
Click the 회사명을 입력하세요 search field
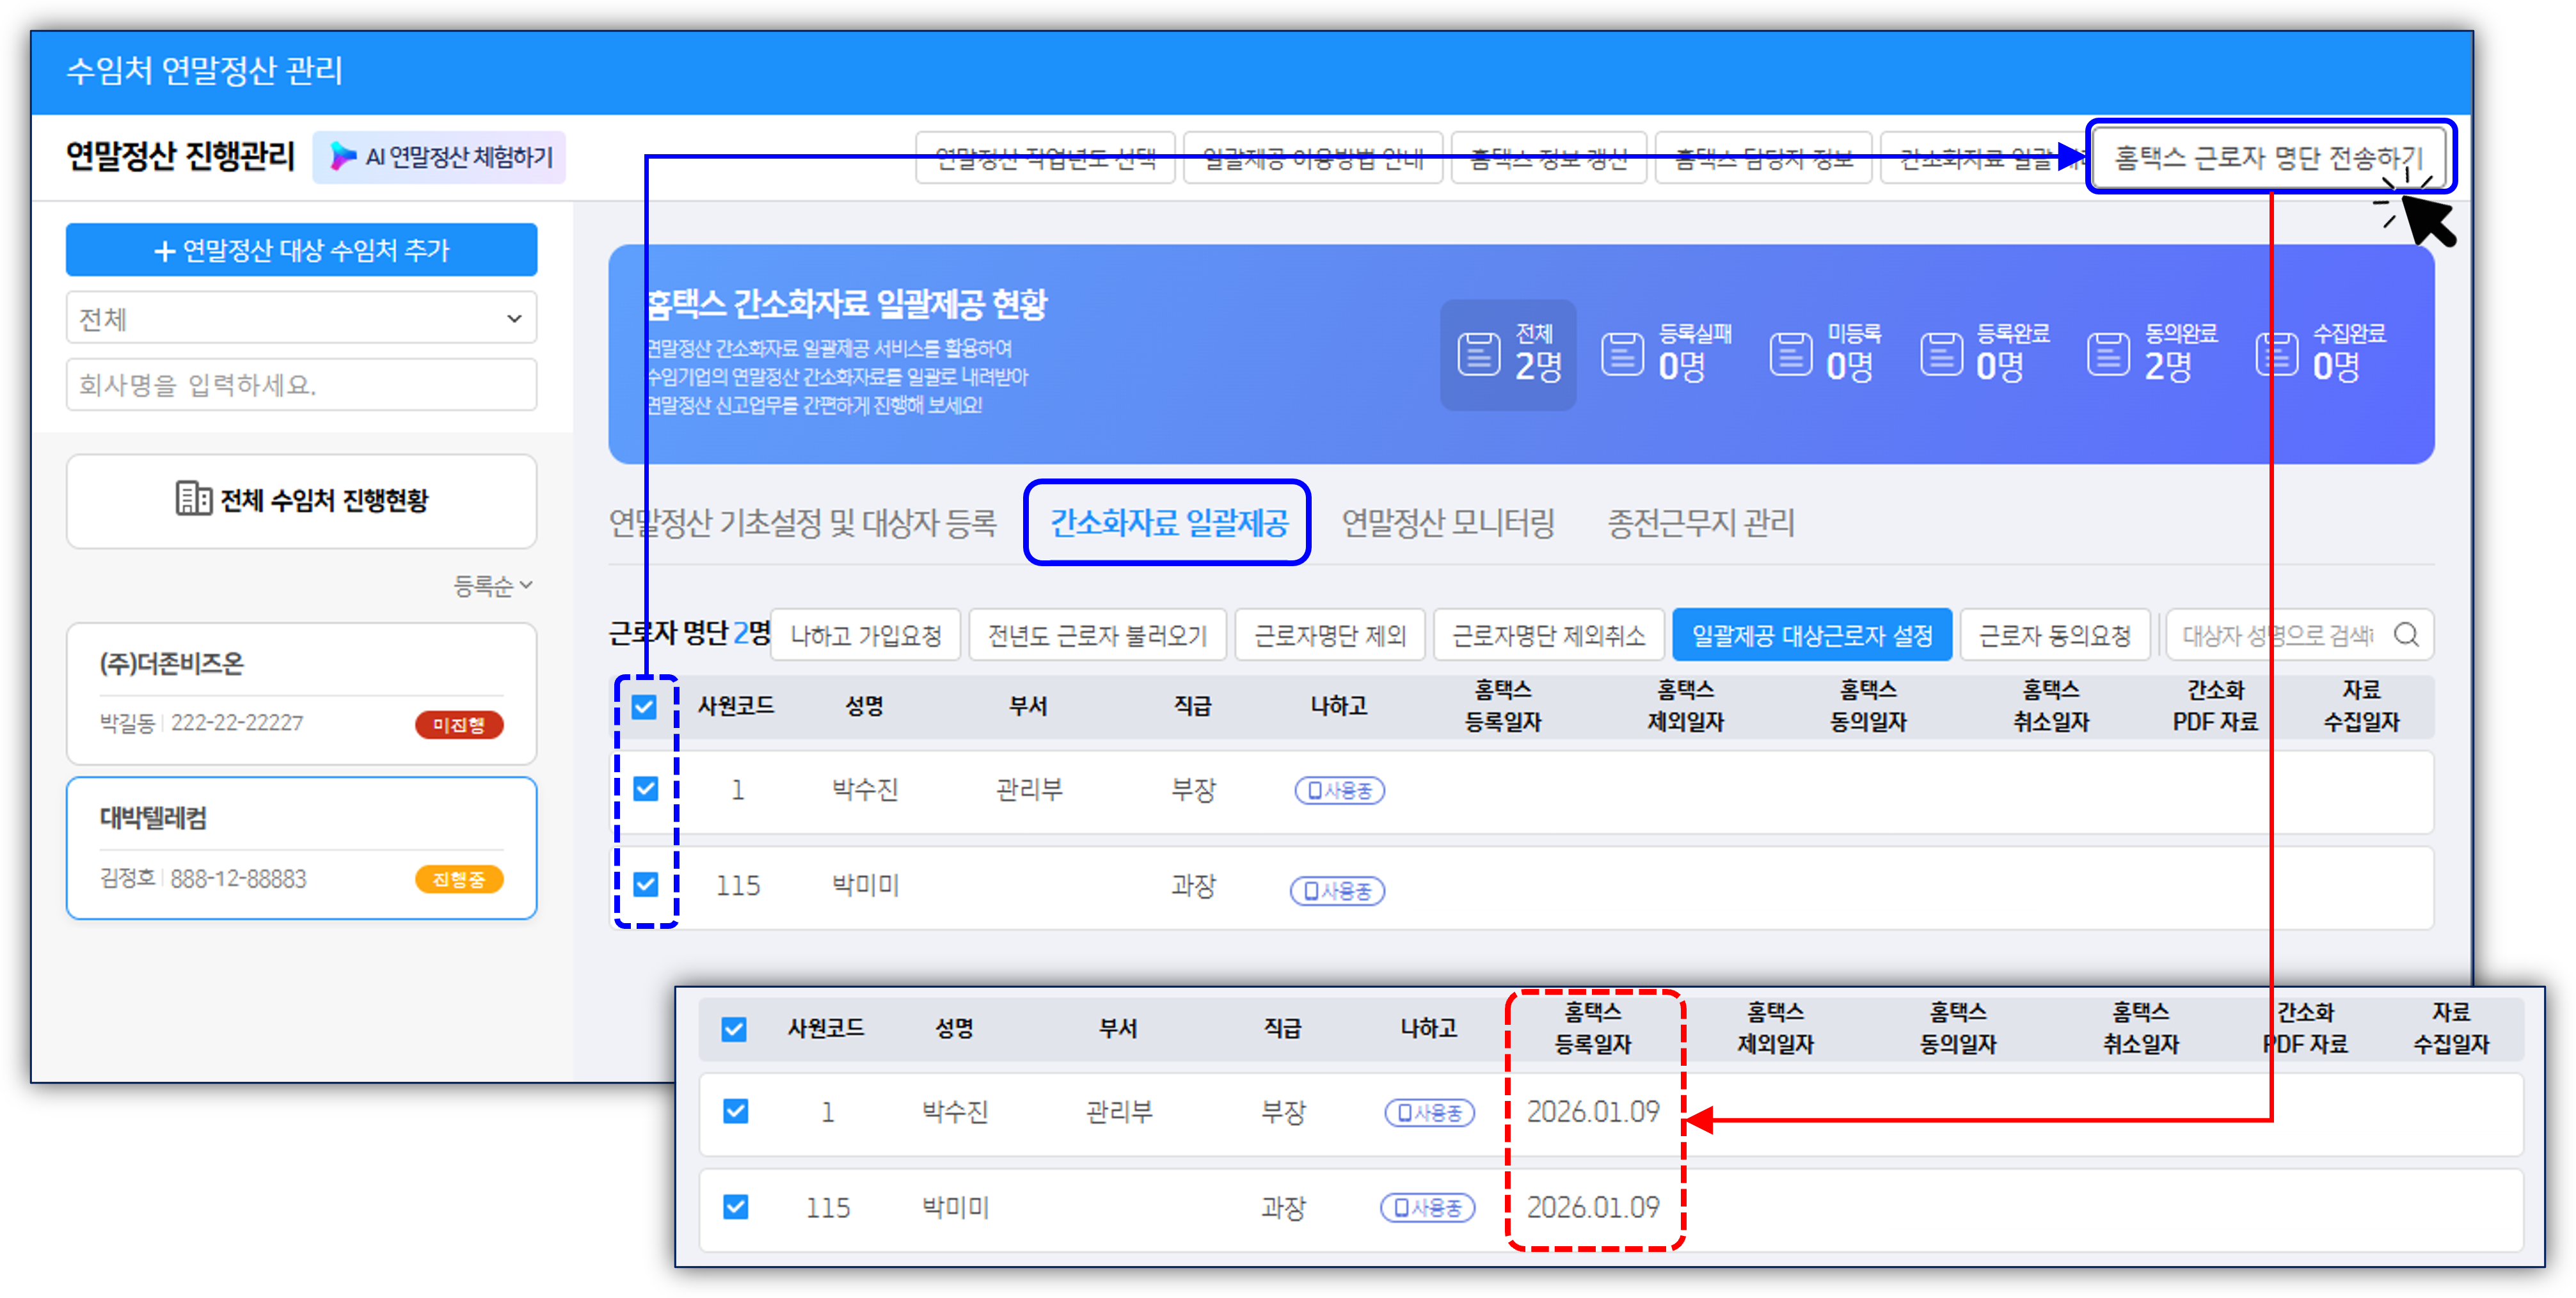pos(301,385)
